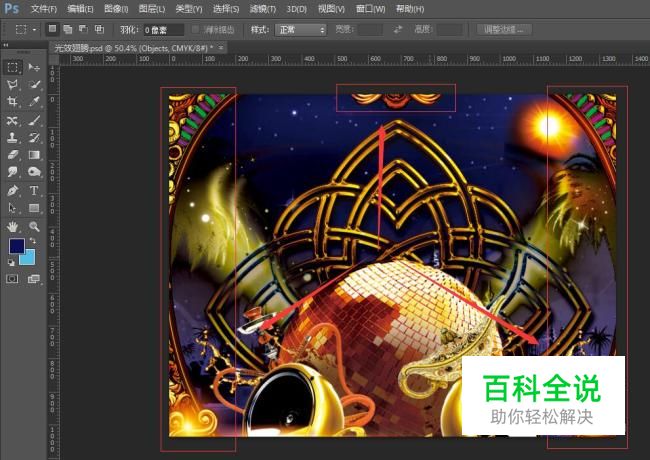Screen dimensions: 650x460
Task: Open the 视图(V) menu
Action: pyautogui.click(x=331, y=9)
